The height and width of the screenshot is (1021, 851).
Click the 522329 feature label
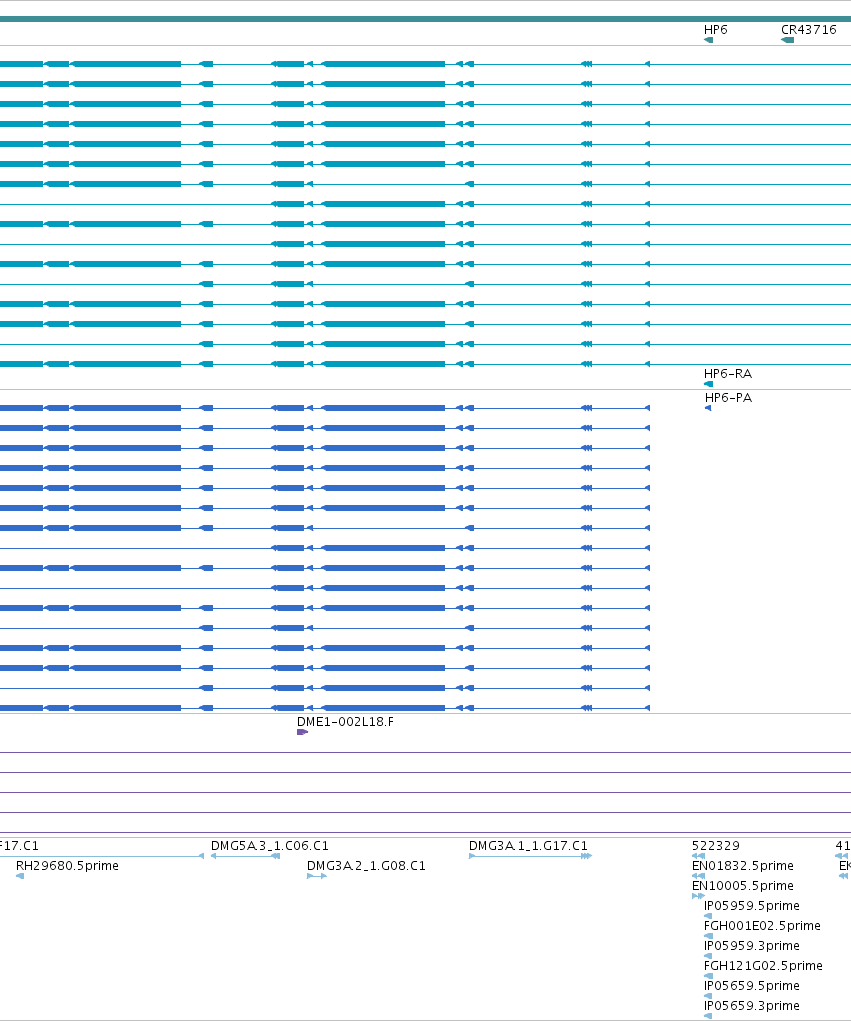coord(716,846)
